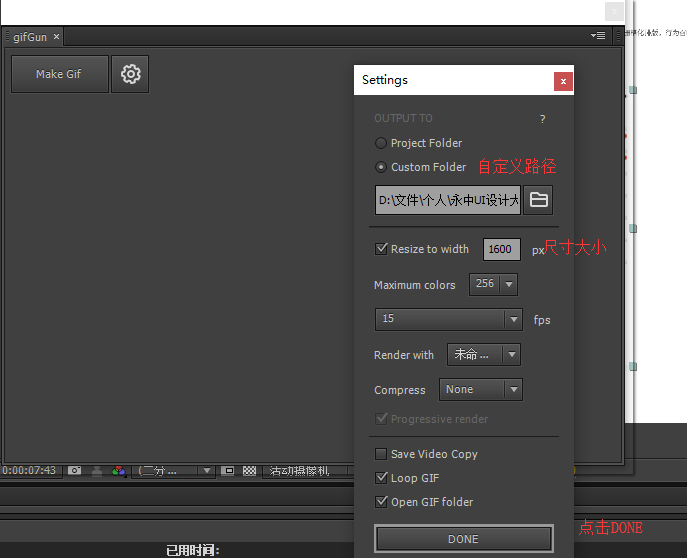687x558 pixels.
Task: Toggle region of interest icon
Action: (227, 471)
